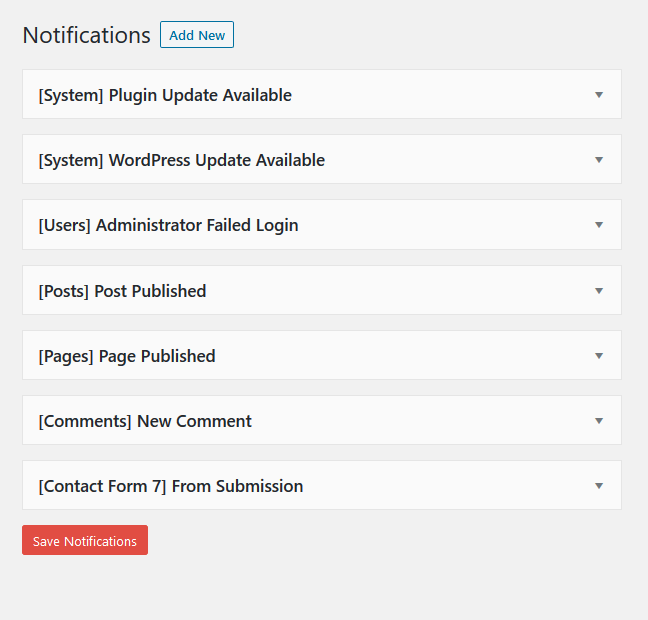Expand the New Comment arrow icon

tap(599, 421)
